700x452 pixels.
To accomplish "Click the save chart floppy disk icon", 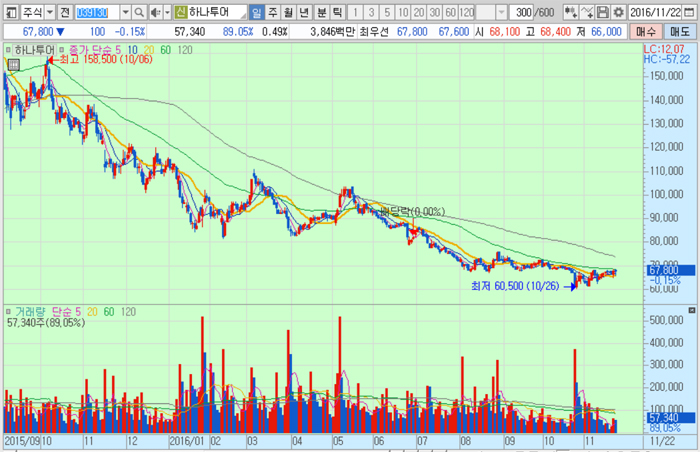I will click(603, 12).
